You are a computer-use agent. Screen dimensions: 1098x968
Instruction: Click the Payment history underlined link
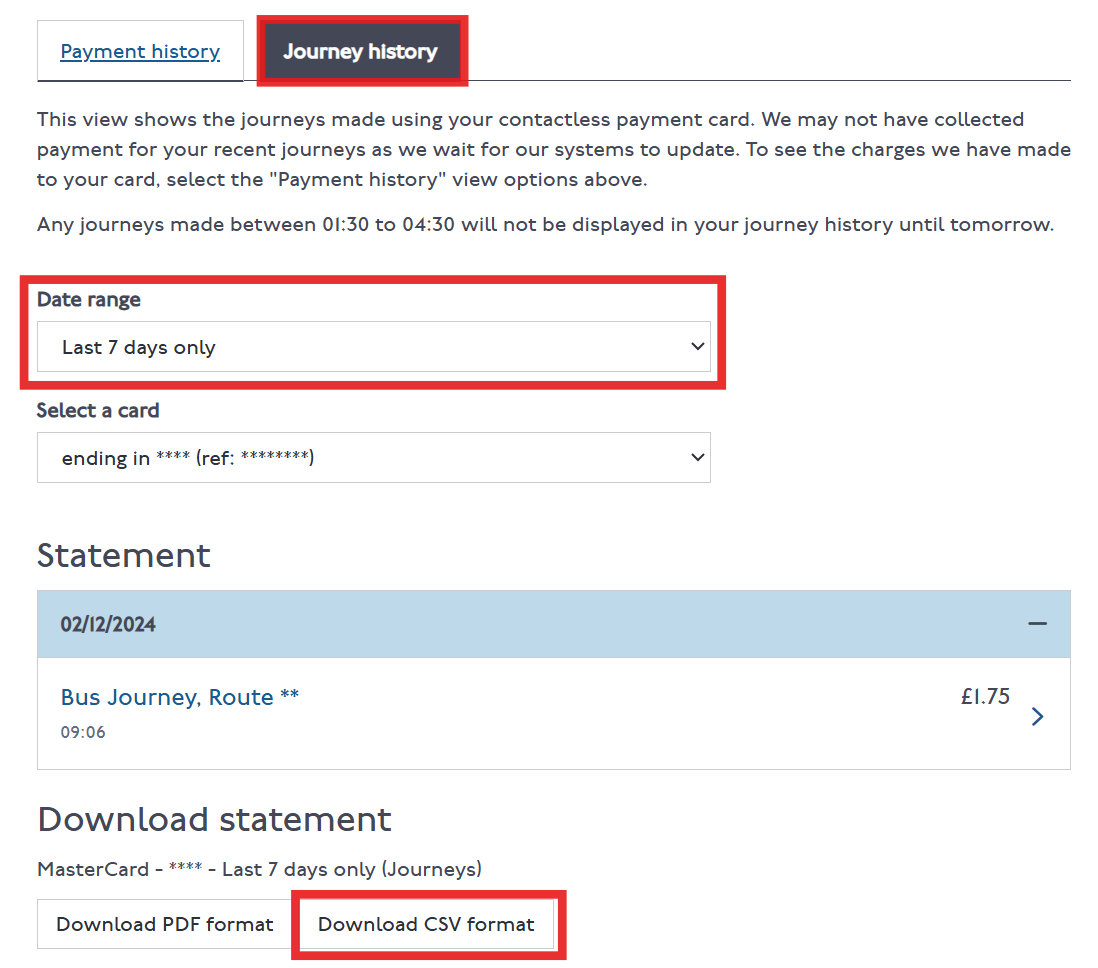(139, 51)
